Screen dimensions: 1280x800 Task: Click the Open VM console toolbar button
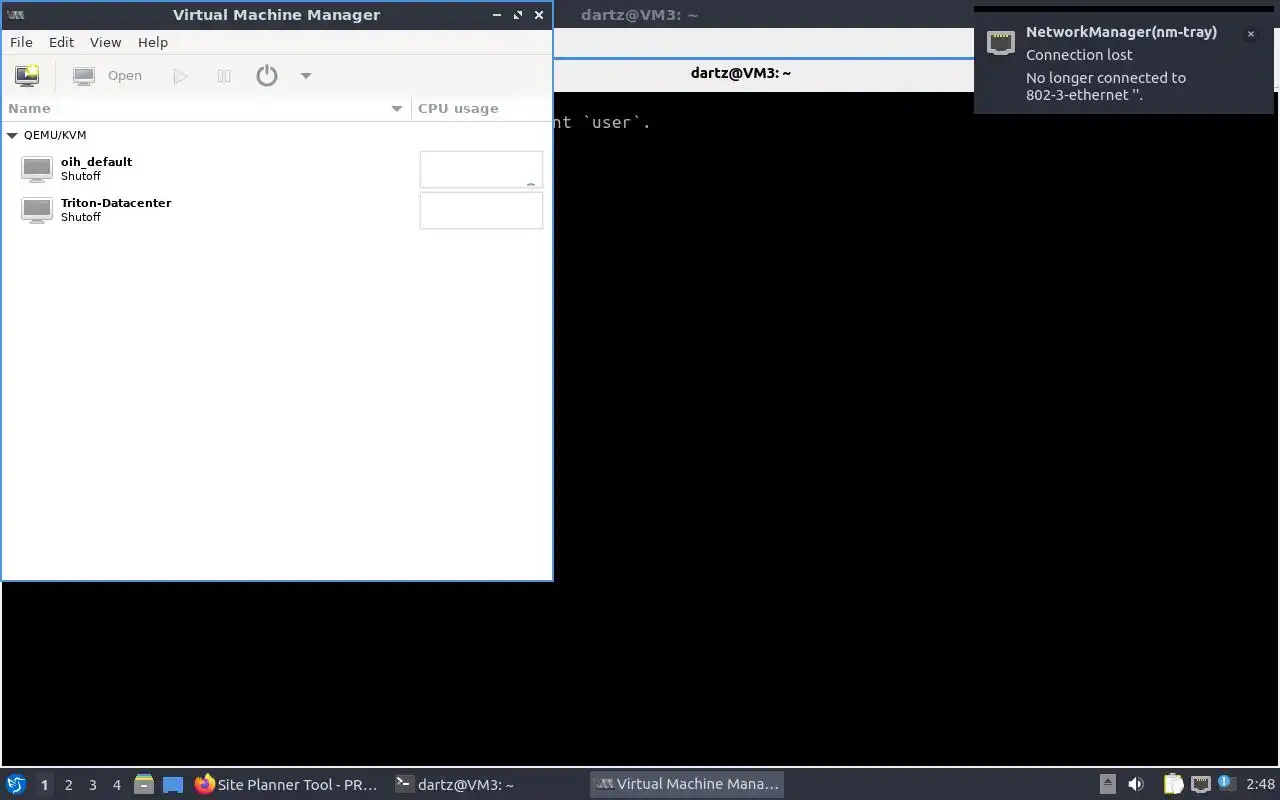[108, 75]
